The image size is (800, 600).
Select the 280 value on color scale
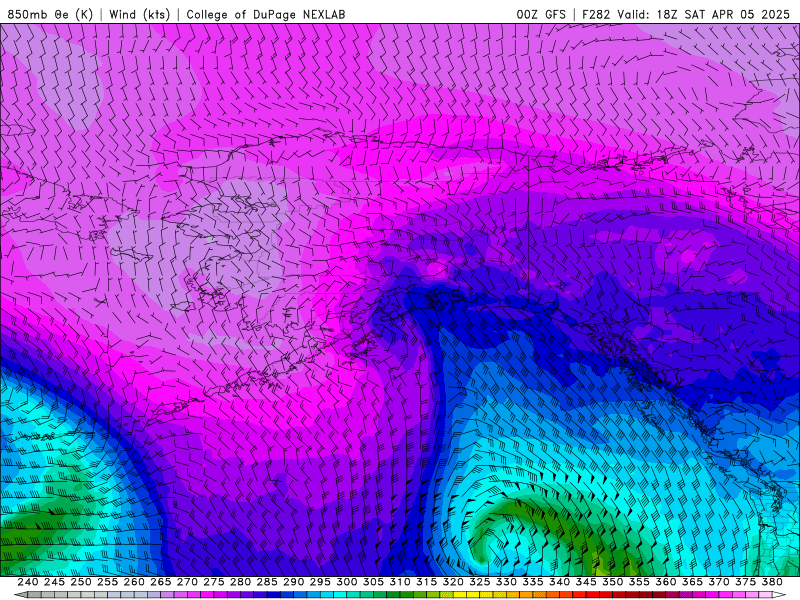(x=240, y=582)
